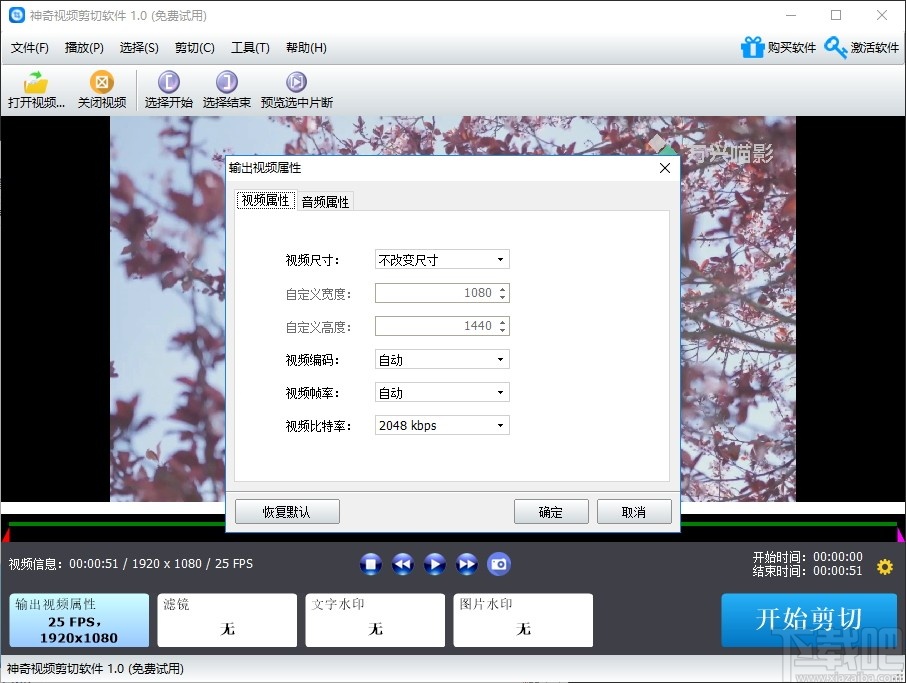Fast forward using the double-arrow button

(466, 564)
